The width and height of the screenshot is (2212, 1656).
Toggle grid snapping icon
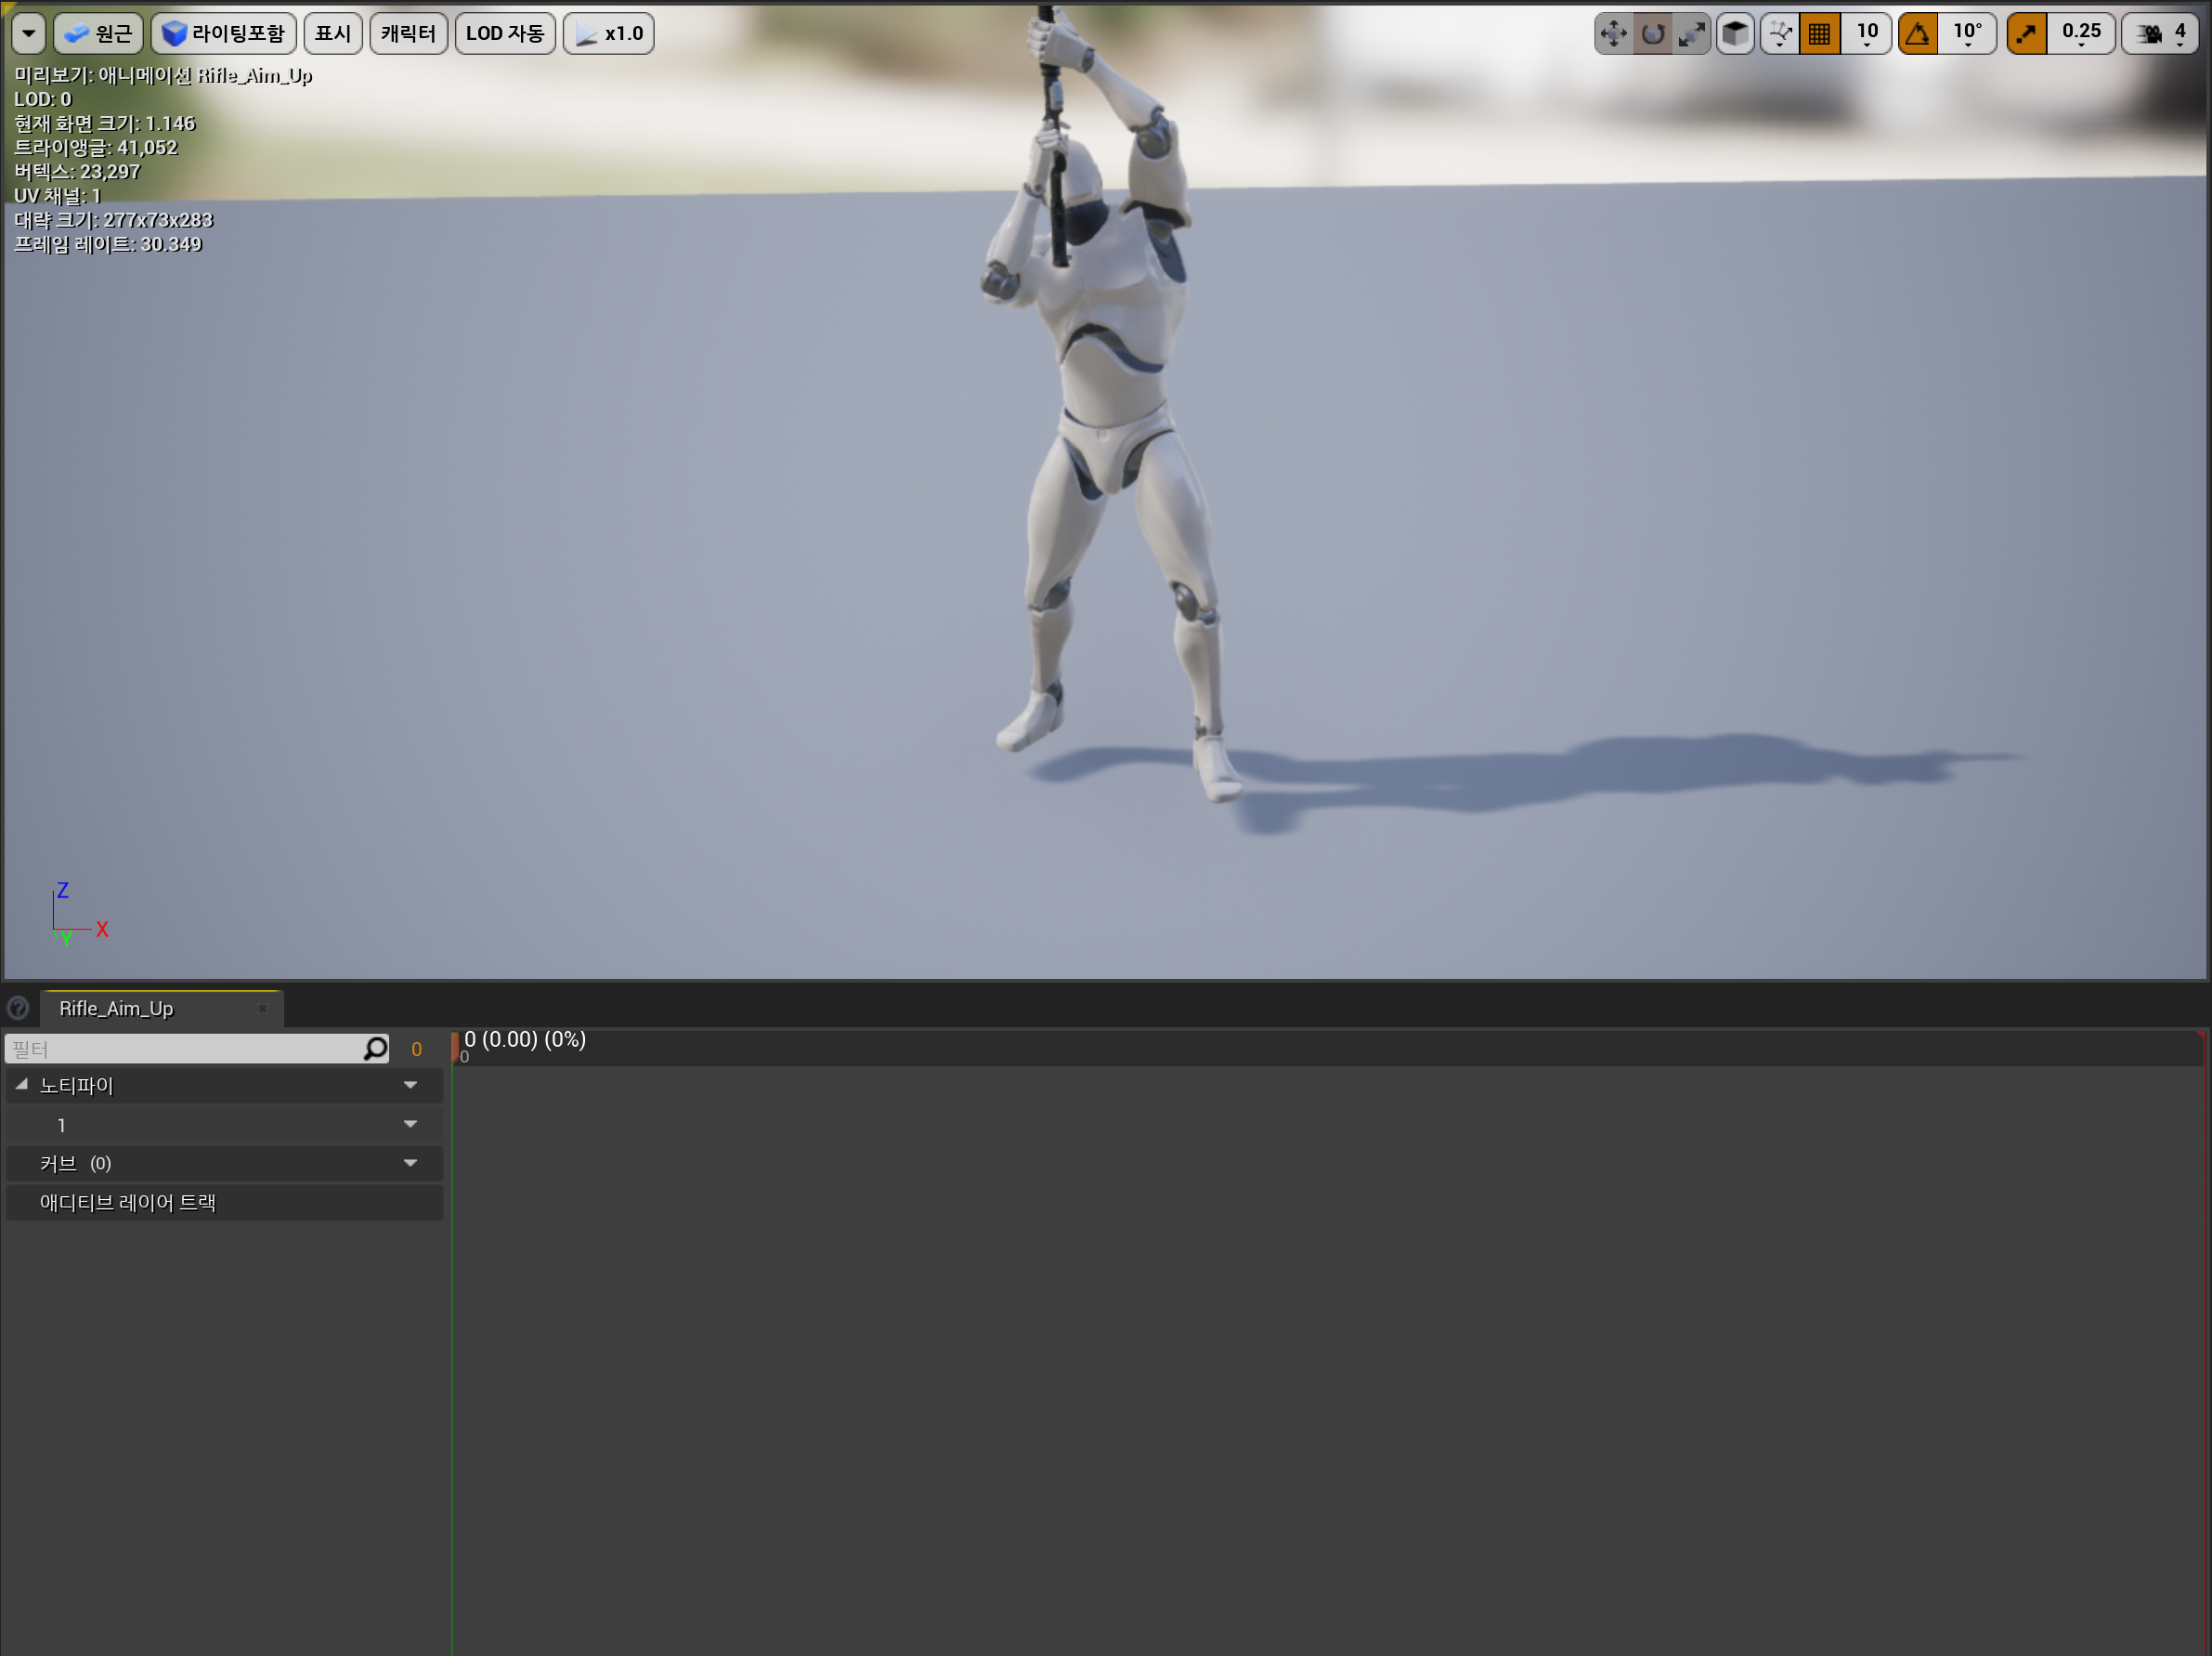pos(1820,33)
